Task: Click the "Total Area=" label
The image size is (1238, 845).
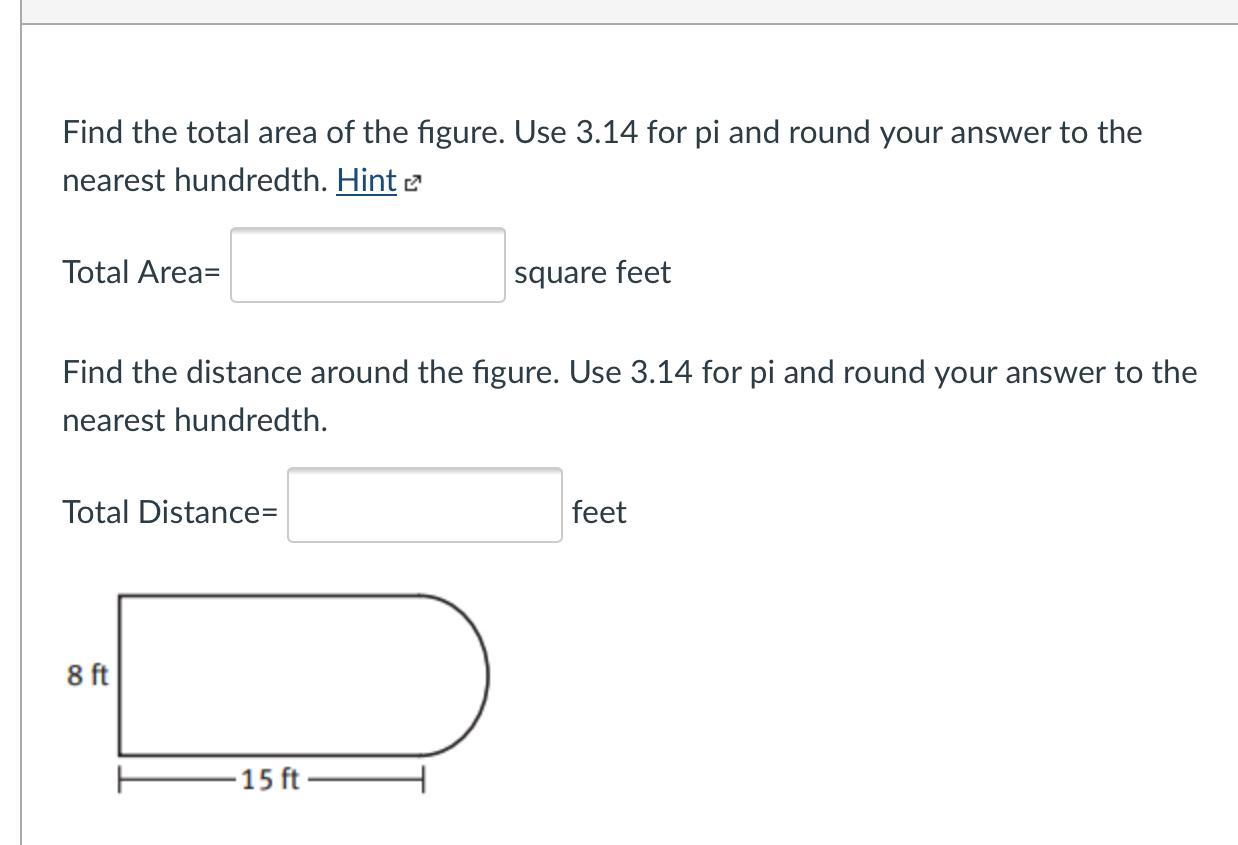Action: pos(141,272)
